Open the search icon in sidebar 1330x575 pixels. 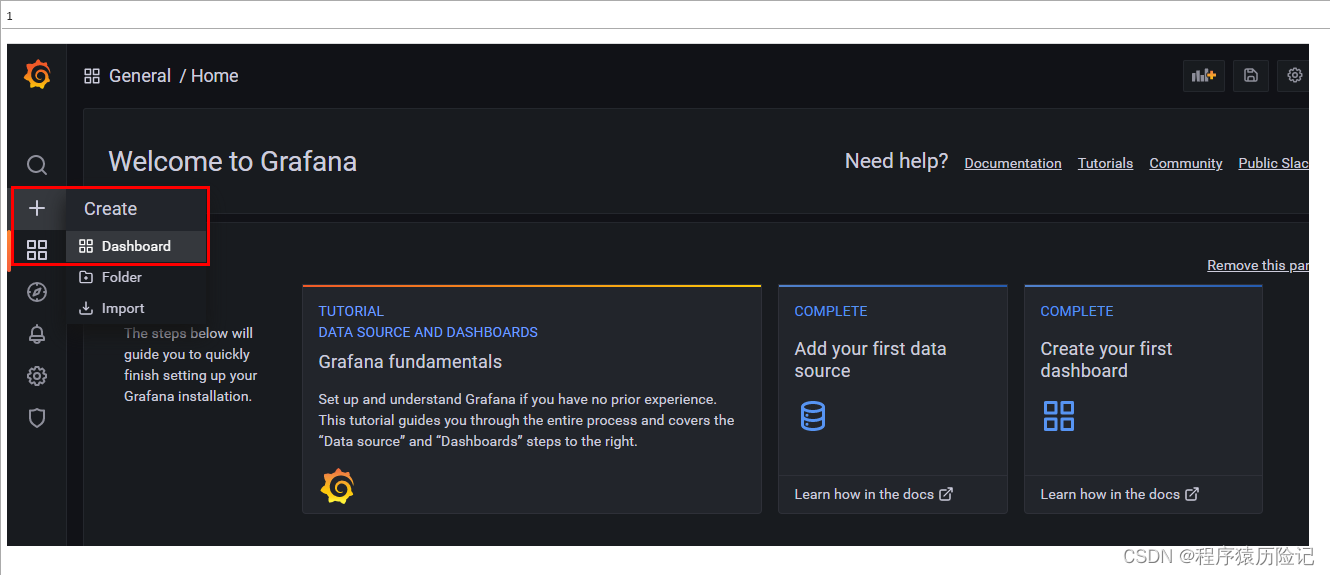(x=37, y=165)
